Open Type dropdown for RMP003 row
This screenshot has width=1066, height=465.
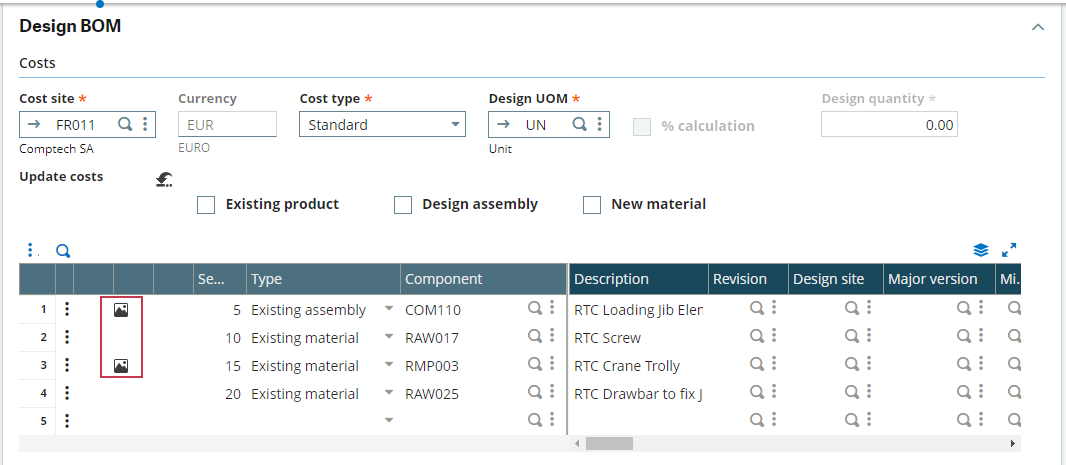389,365
